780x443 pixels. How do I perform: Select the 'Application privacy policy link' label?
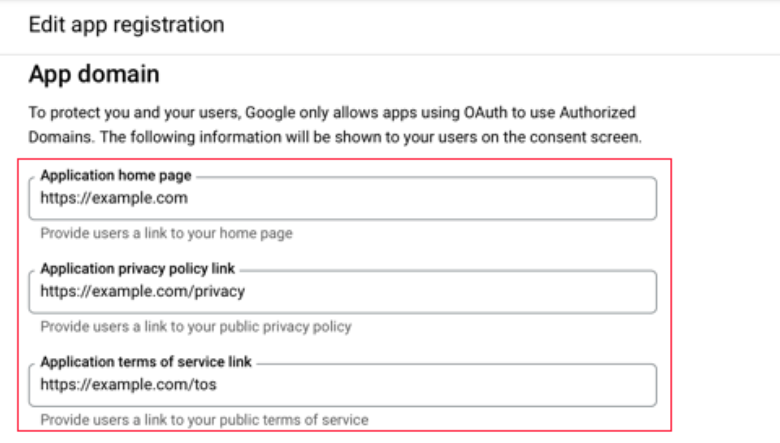pyautogui.click(x=138, y=269)
